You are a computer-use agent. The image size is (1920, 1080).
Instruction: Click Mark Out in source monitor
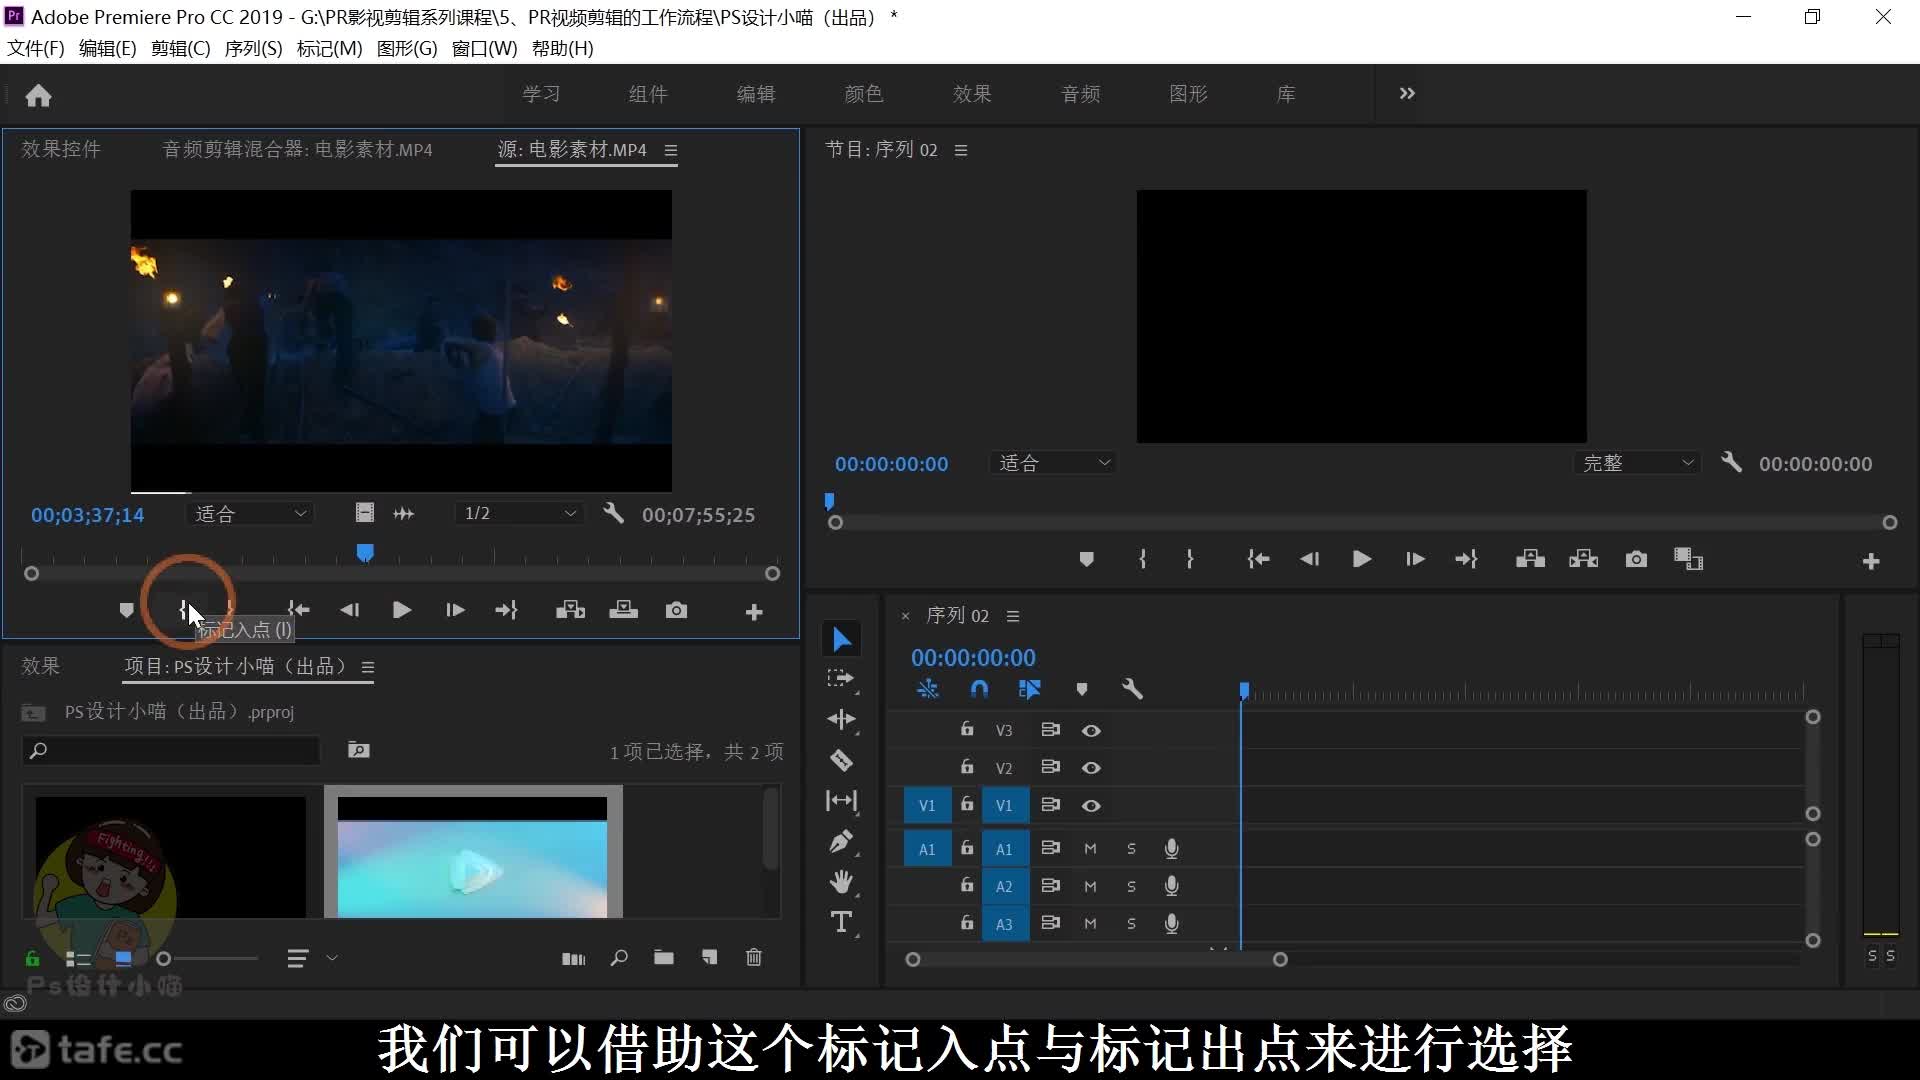(x=231, y=610)
